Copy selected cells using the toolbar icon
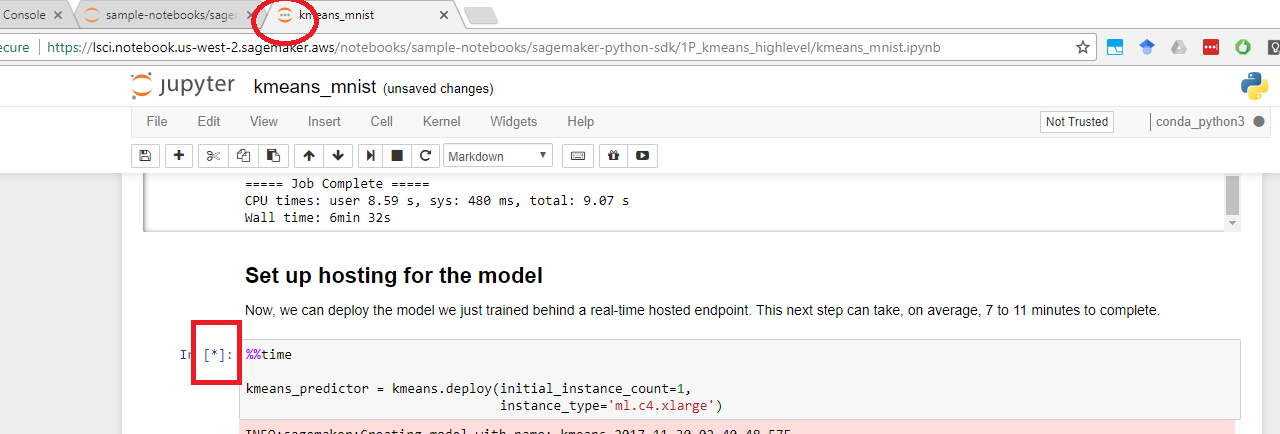This screenshot has height=434, width=1280. pos(242,156)
